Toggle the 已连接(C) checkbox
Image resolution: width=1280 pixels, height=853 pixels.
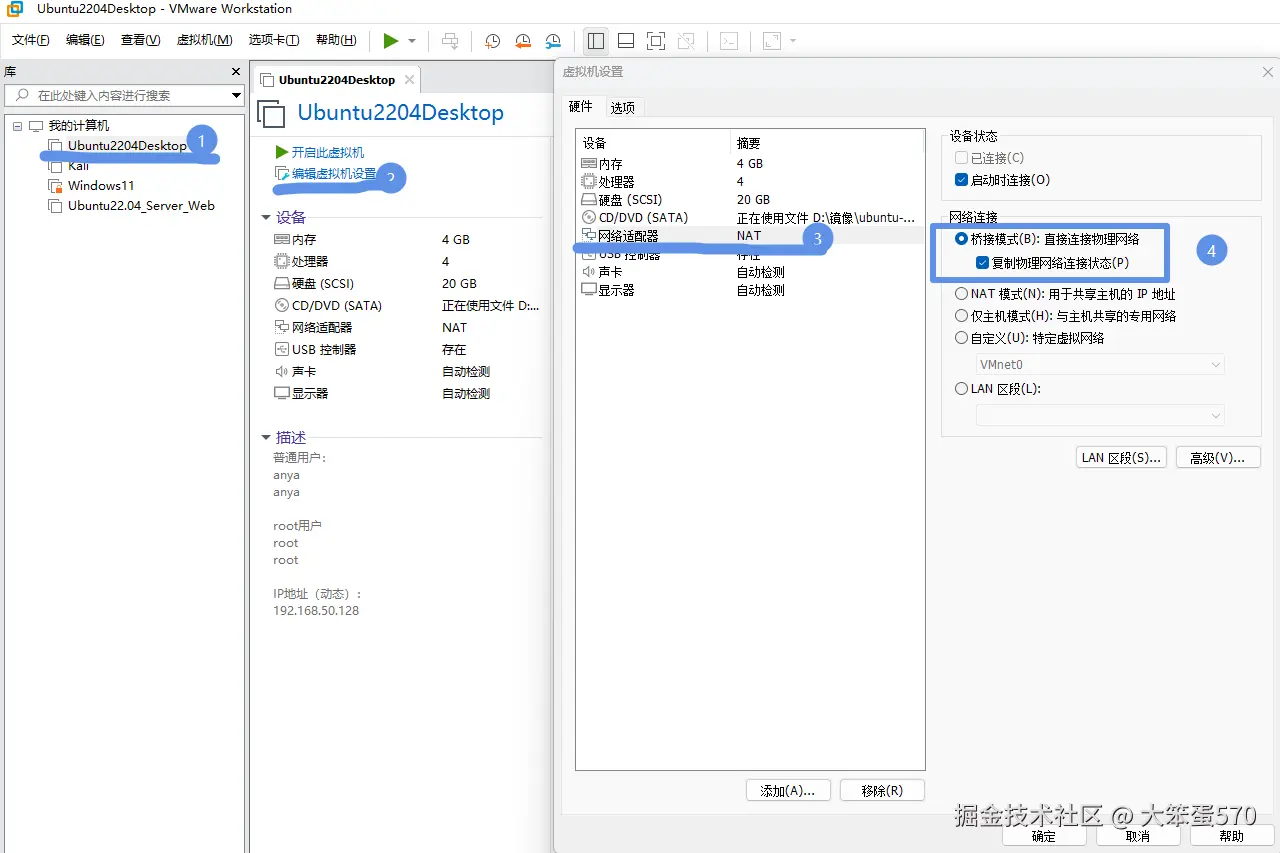click(x=961, y=158)
